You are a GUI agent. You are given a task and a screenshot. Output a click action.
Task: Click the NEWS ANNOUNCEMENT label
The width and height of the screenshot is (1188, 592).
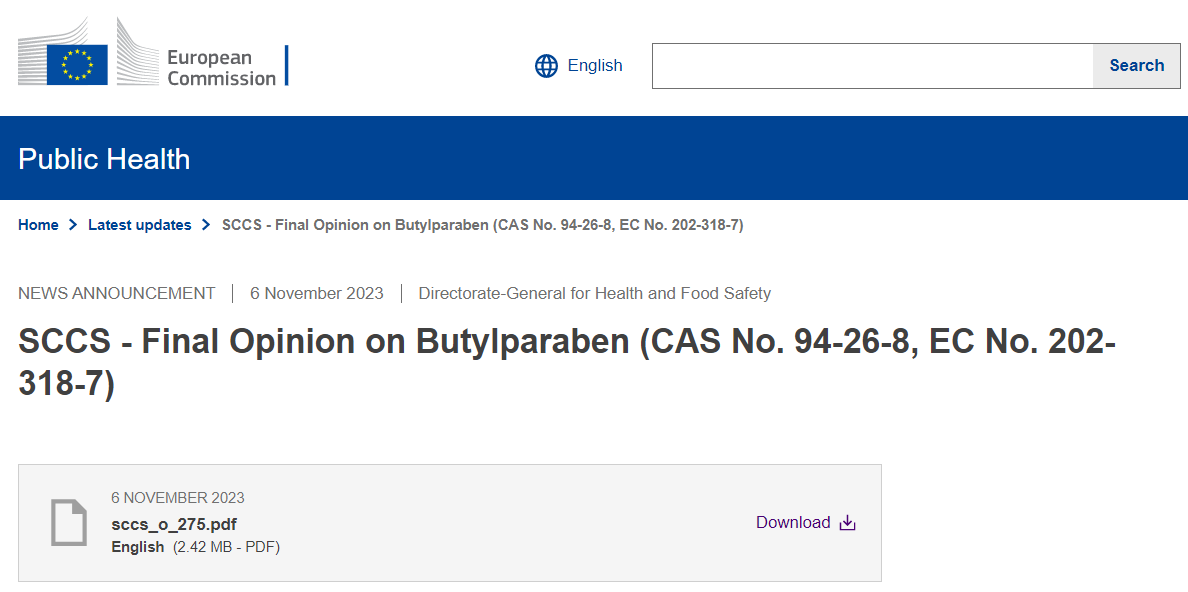[116, 293]
